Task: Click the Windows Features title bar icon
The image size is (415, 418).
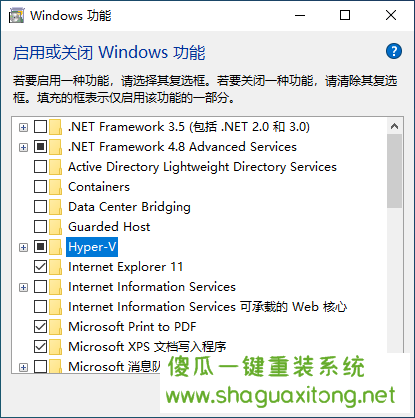Action: pyautogui.click(x=16, y=16)
